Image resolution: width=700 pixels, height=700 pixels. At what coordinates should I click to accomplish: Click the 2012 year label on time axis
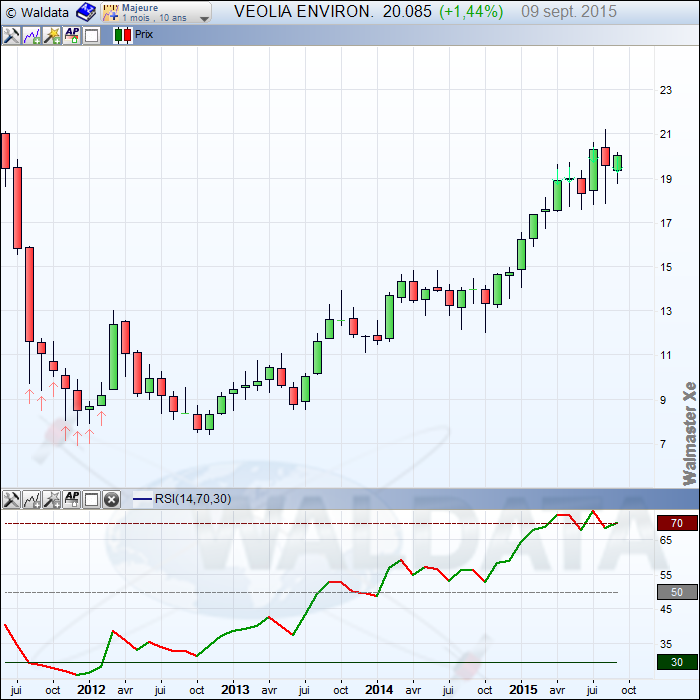91,690
